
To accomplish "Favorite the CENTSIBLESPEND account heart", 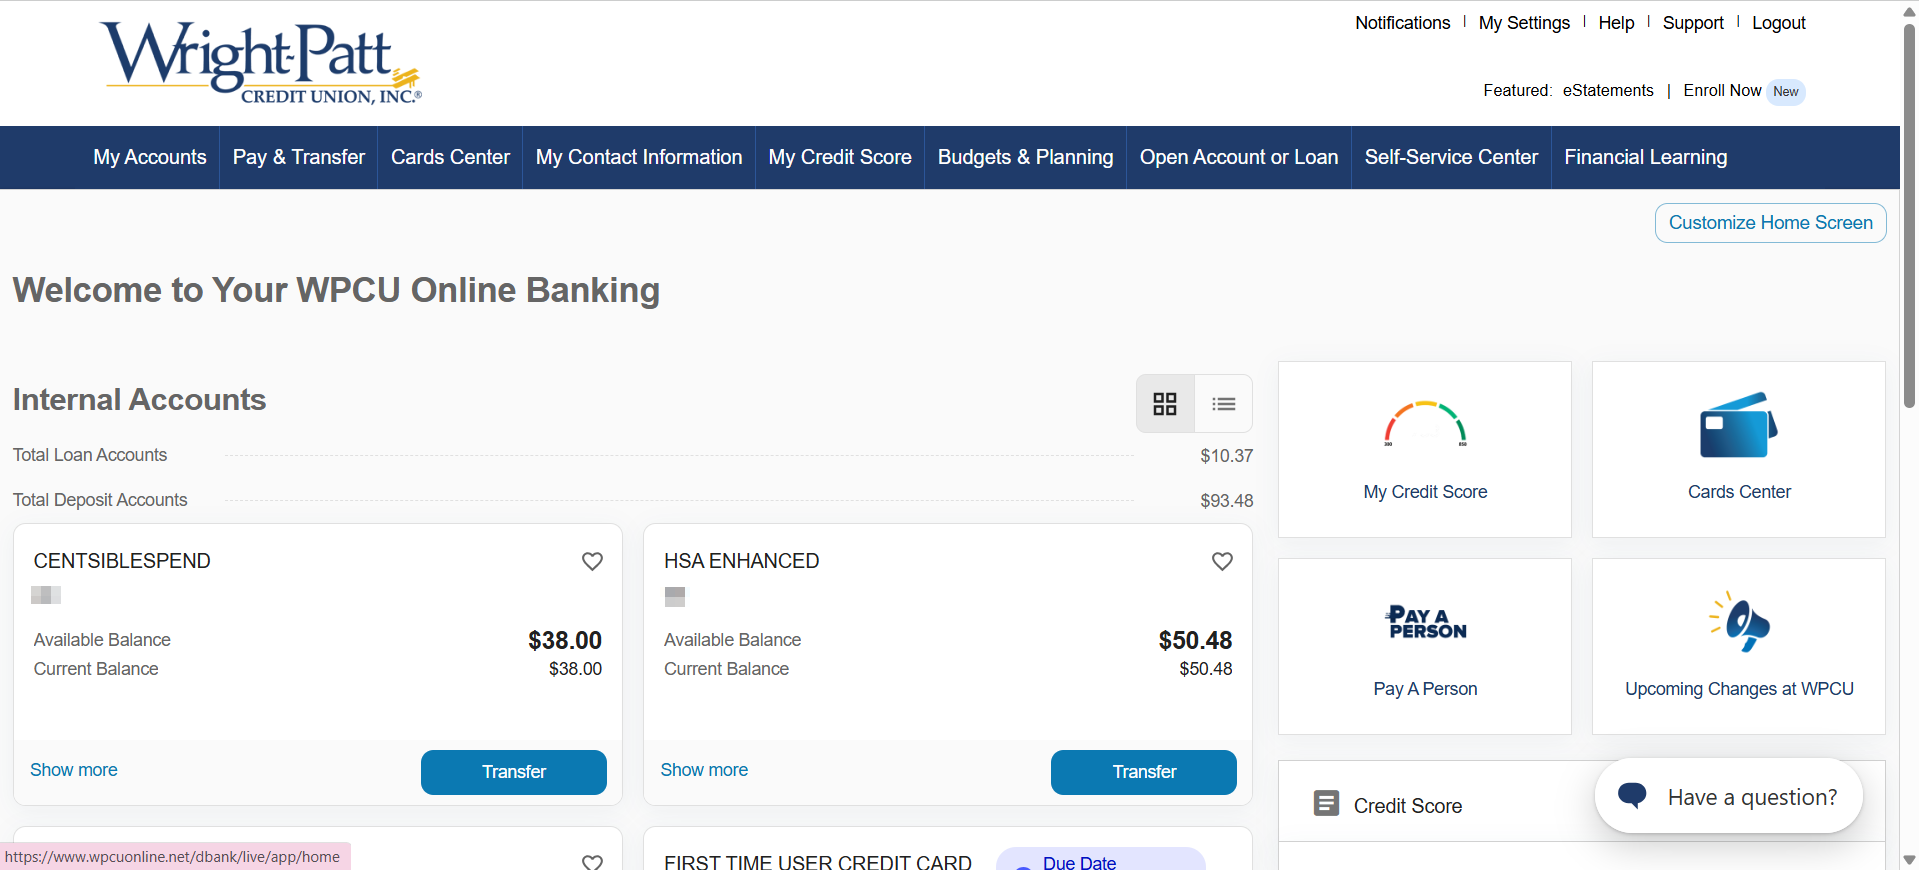I will pos(592,561).
